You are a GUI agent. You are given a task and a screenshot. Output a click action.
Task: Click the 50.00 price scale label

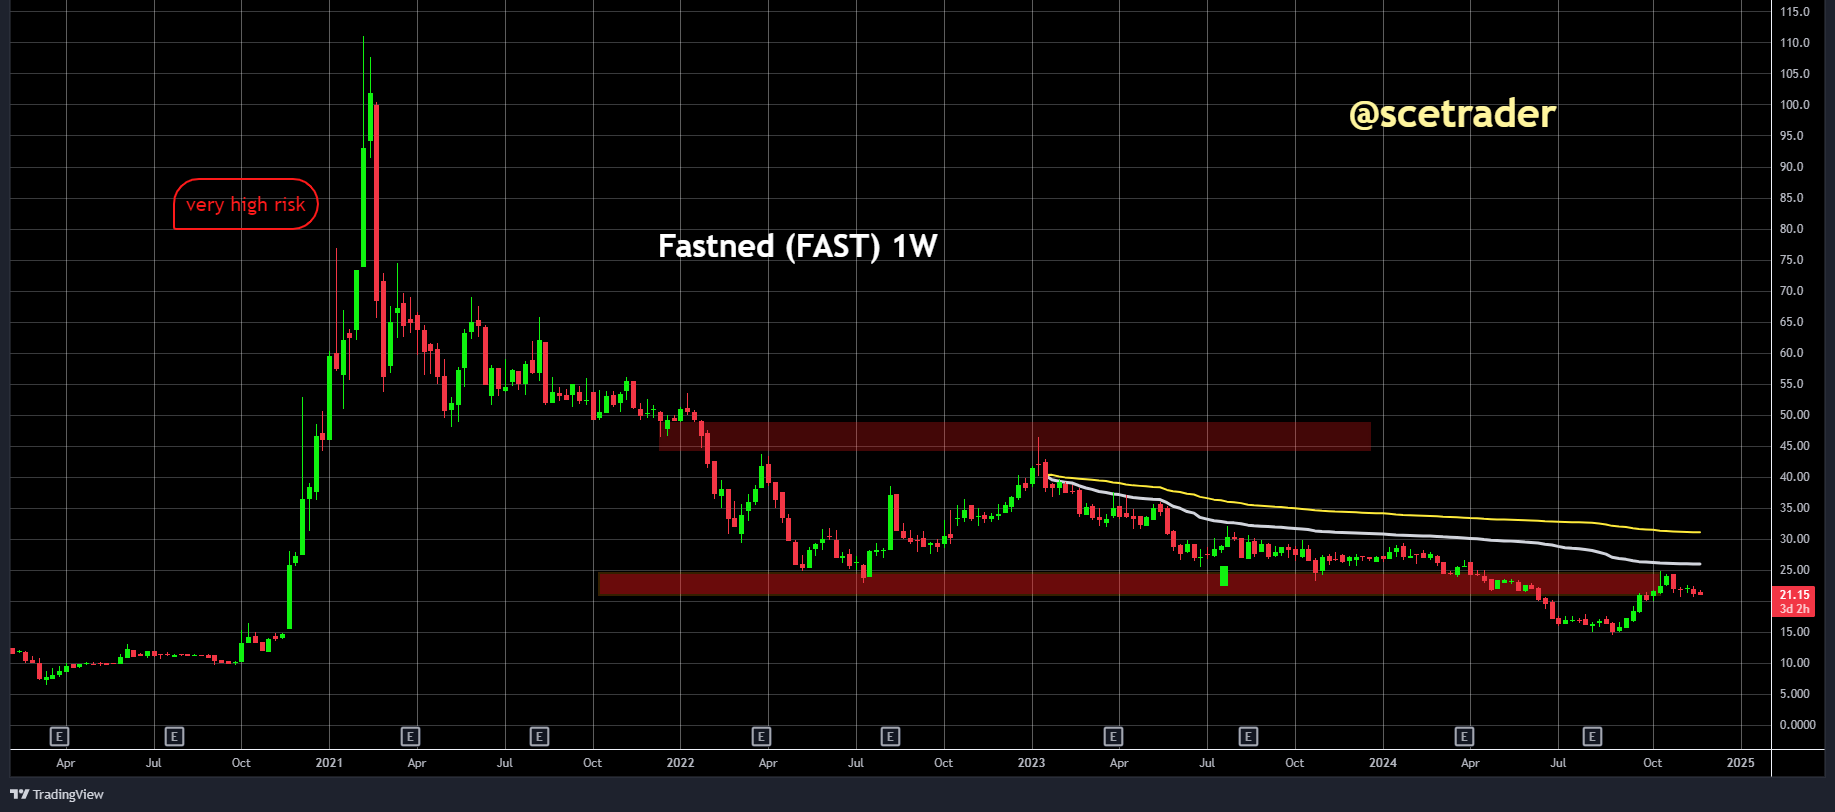pyautogui.click(x=1795, y=415)
